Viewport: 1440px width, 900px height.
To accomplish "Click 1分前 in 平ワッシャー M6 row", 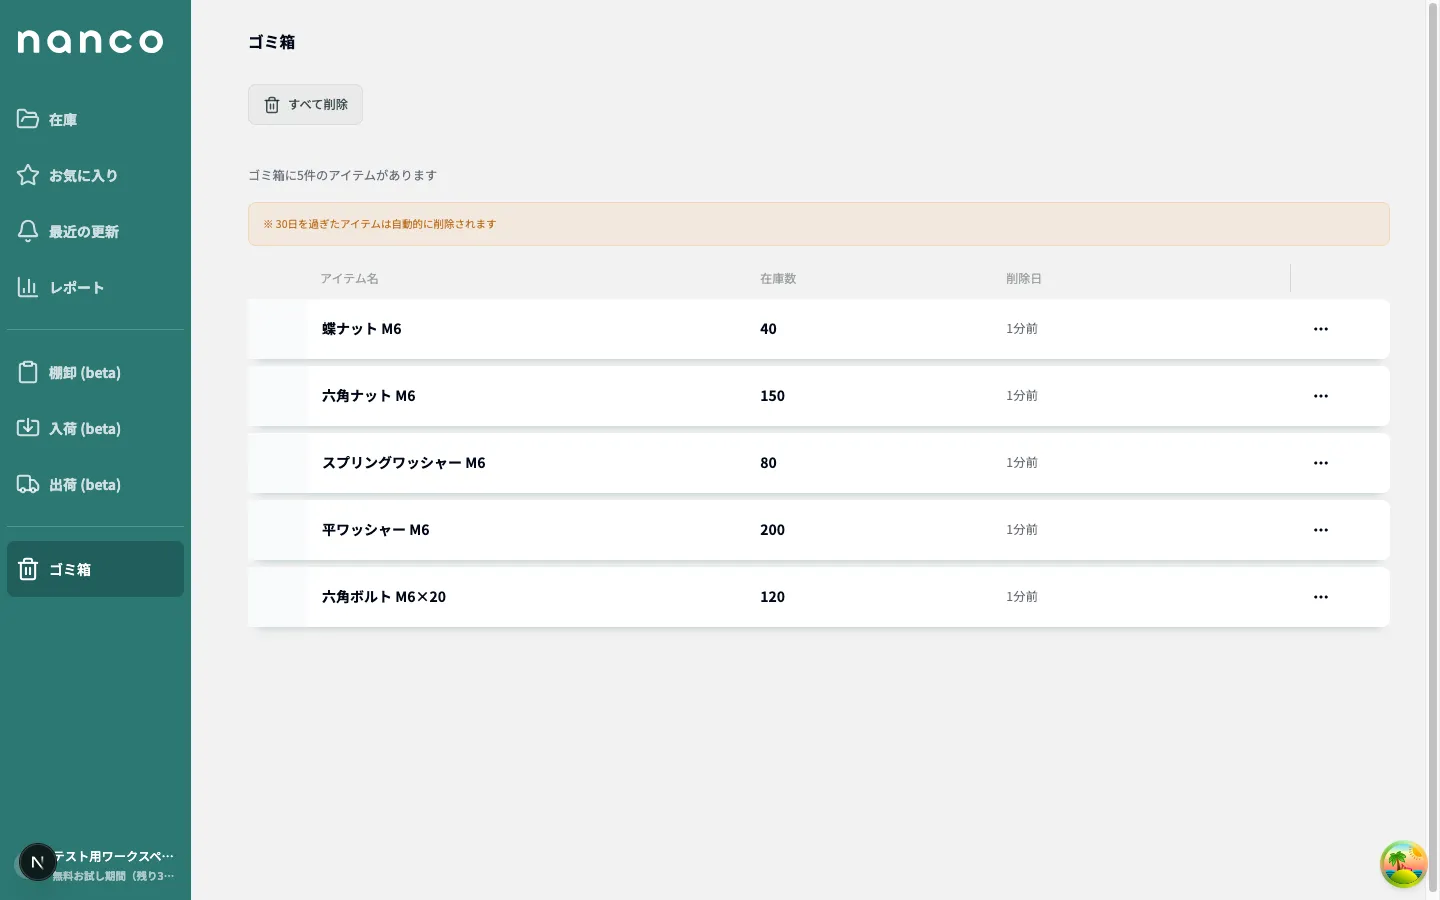I will coord(1022,530).
